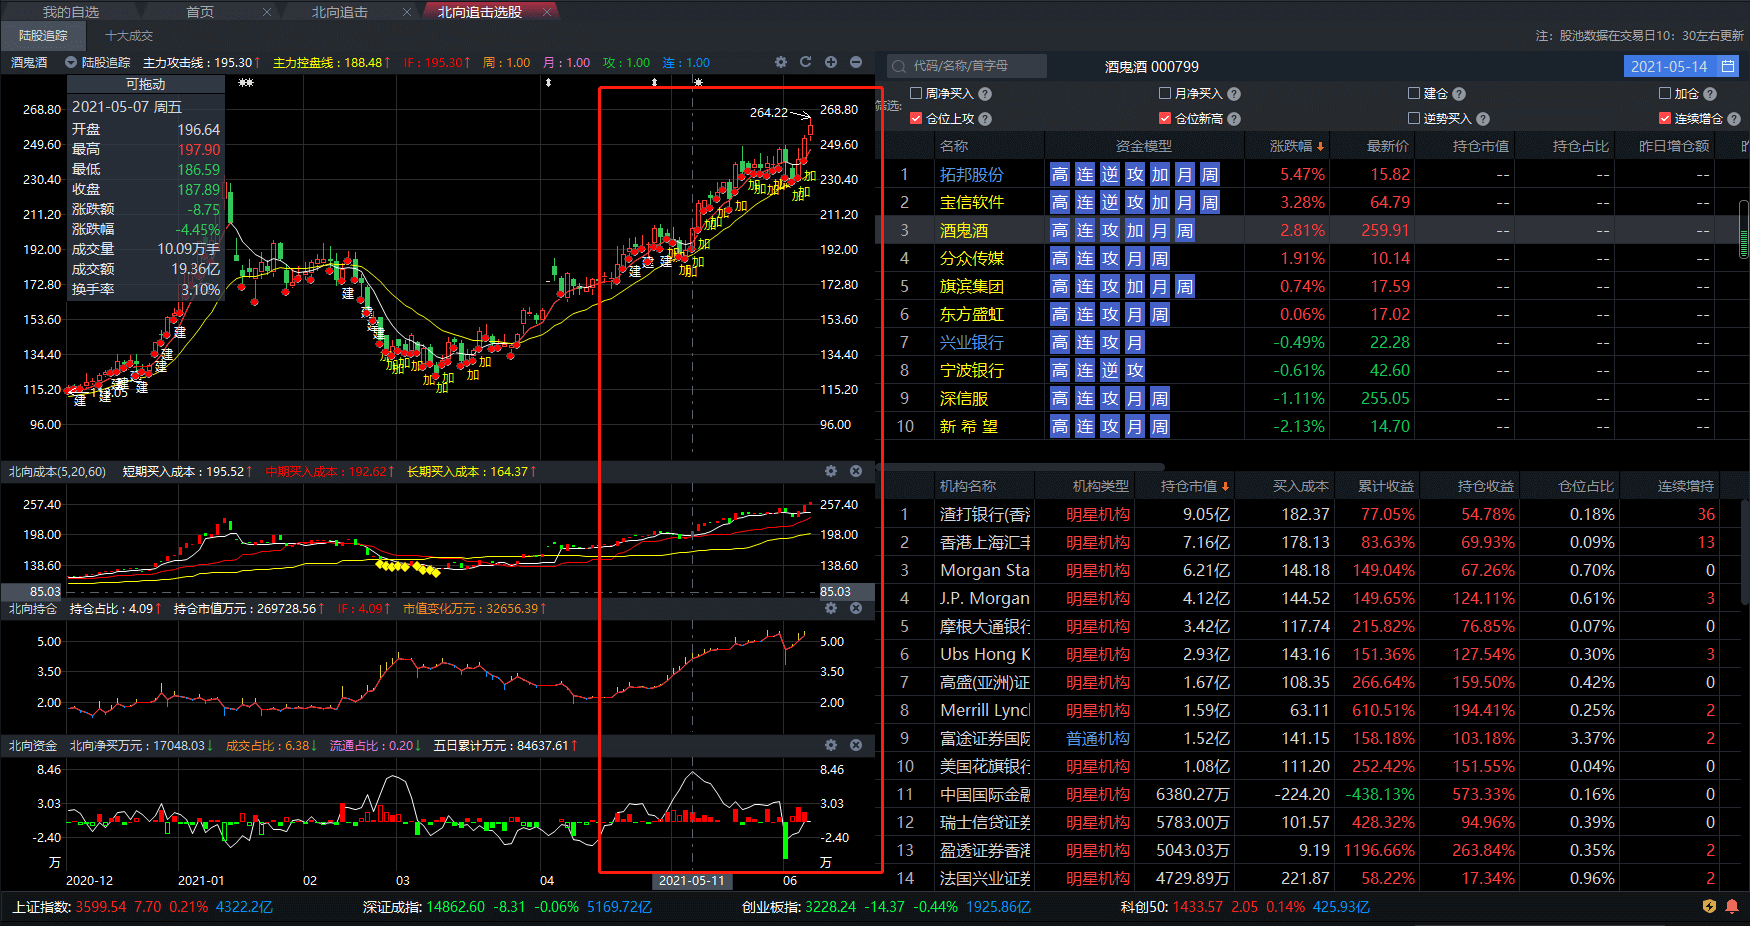Switch to 我的自选 tab
The height and width of the screenshot is (926, 1750).
[x=70, y=12]
